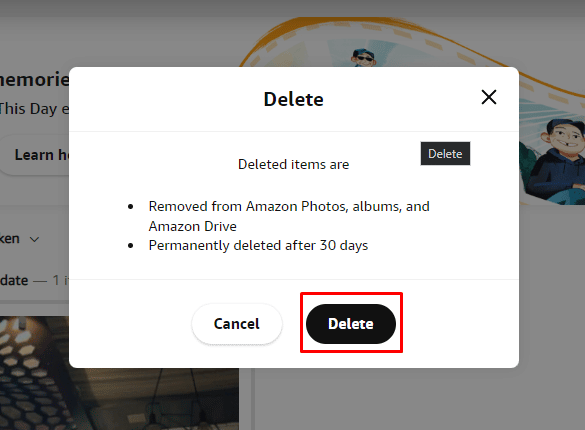Screen dimensions: 585x430
Task: Cancel the deletion
Action: pyautogui.click(x=237, y=324)
